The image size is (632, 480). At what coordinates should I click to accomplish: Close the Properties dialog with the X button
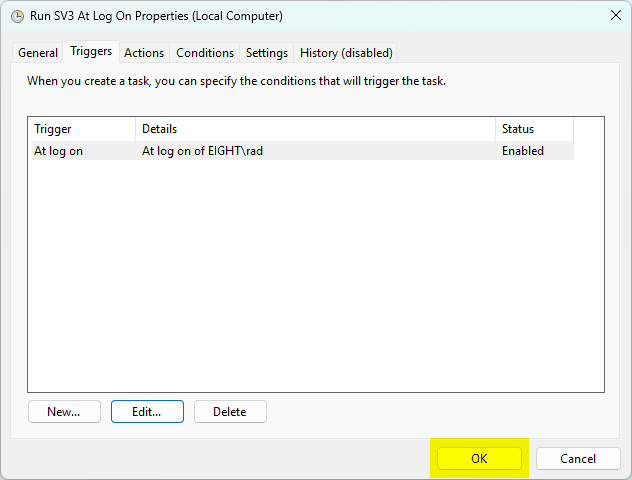coord(614,16)
